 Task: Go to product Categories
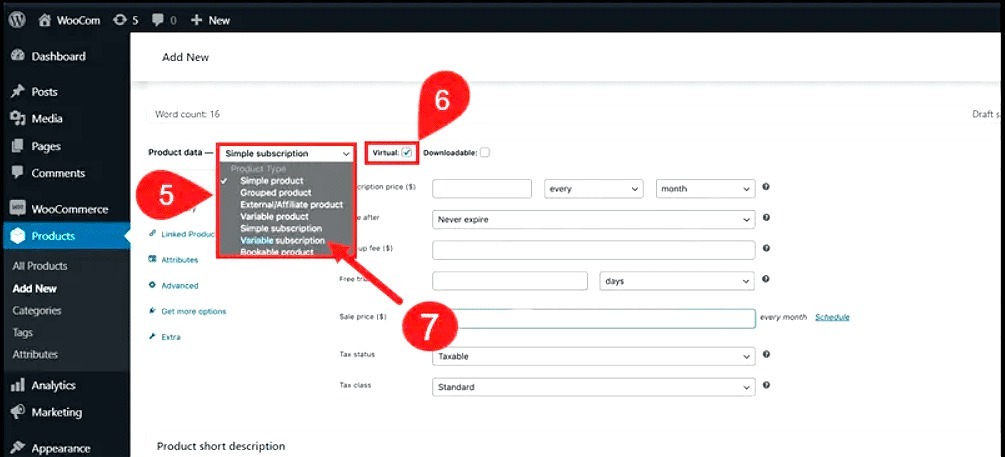pyautogui.click(x=37, y=310)
